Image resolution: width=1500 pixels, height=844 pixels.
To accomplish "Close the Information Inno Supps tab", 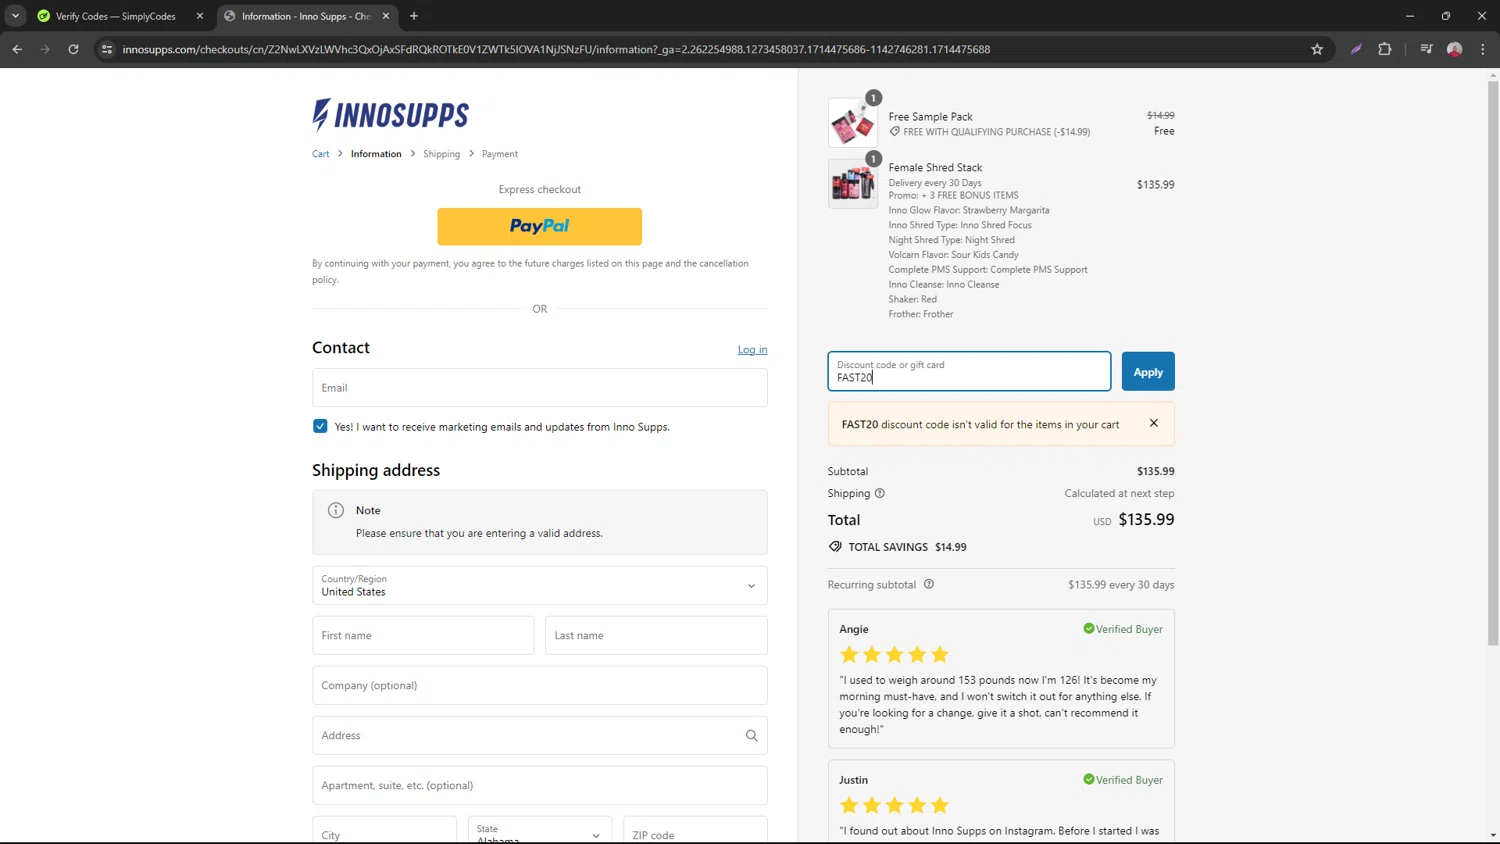I will 386,16.
